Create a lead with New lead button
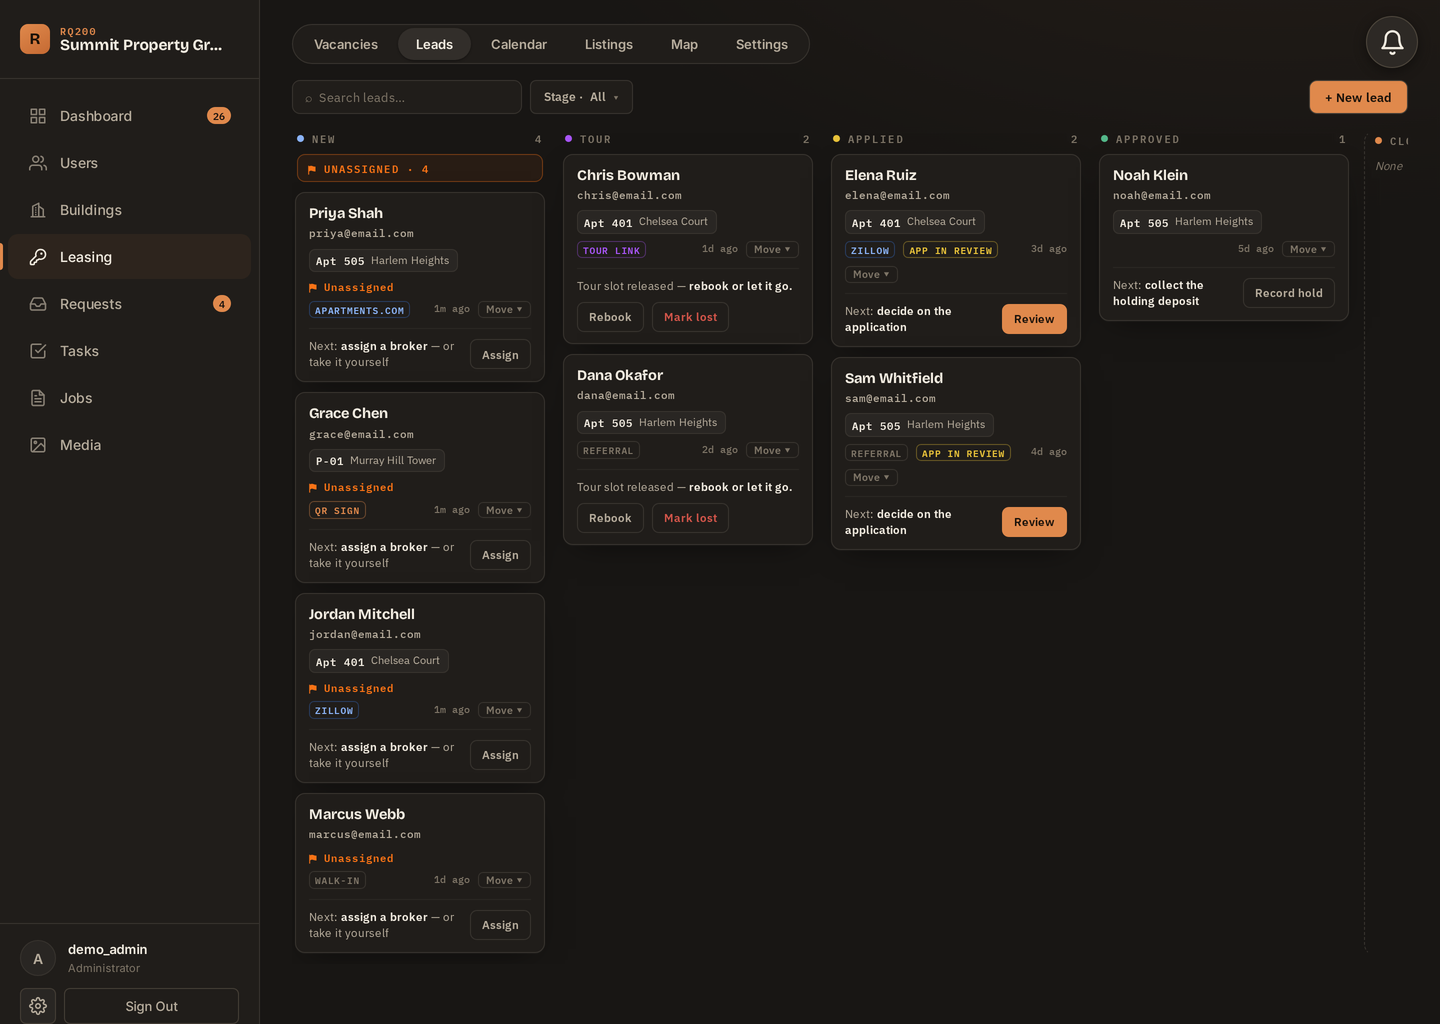Viewport: 1440px width, 1024px height. [x=1358, y=97]
